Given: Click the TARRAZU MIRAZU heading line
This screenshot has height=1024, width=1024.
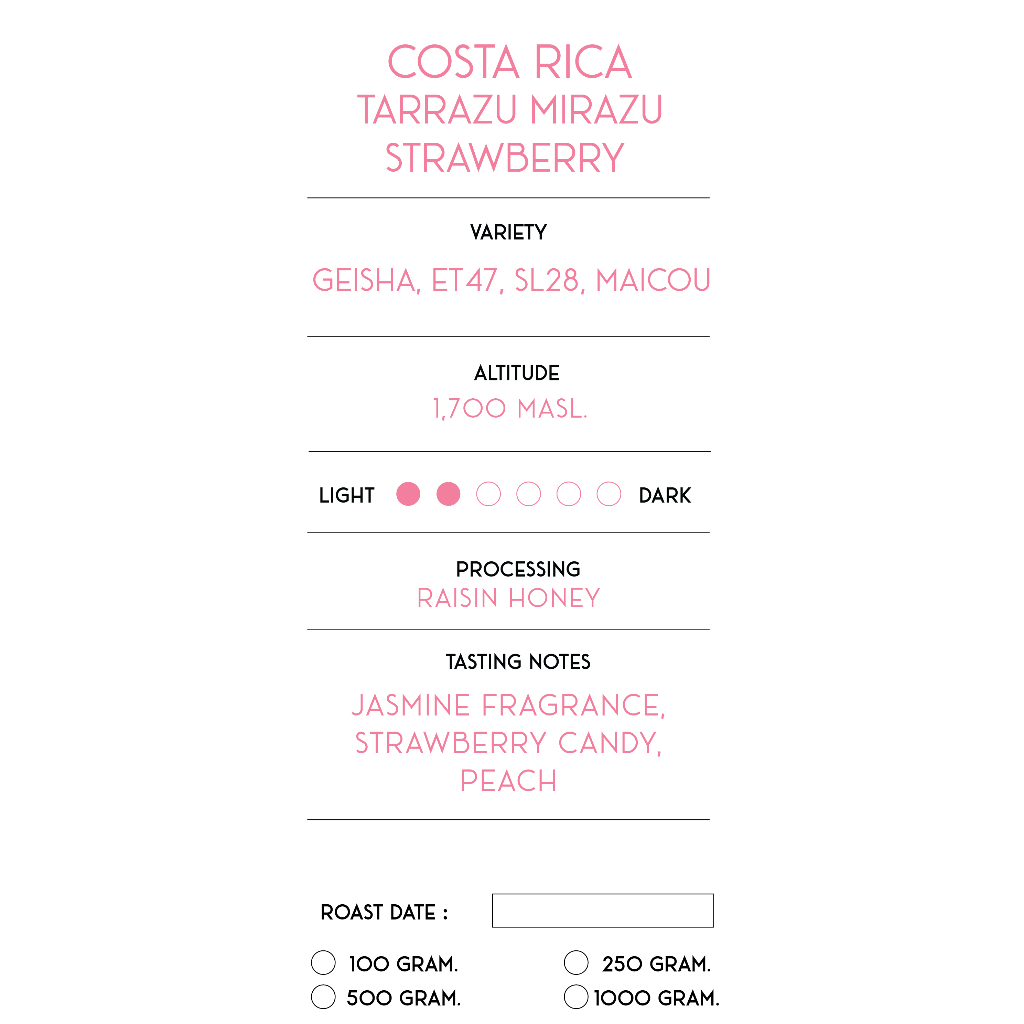Looking at the screenshot, I should point(509,110).
